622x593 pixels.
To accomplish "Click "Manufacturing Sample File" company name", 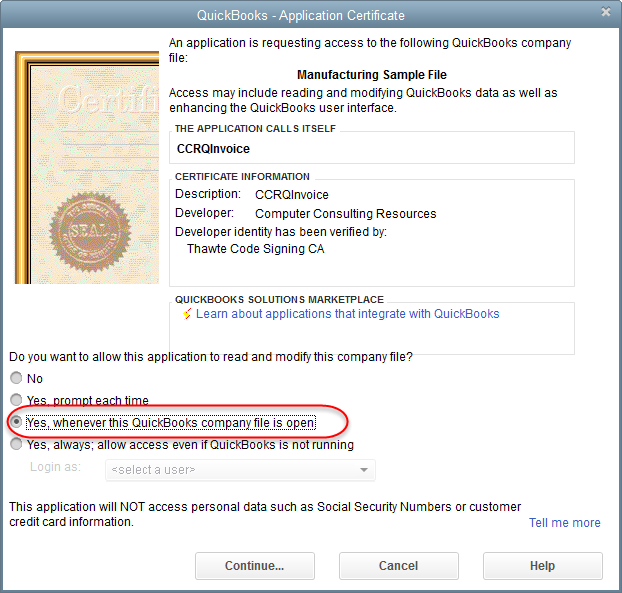I will pyautogui.click(x=372, y=75).
